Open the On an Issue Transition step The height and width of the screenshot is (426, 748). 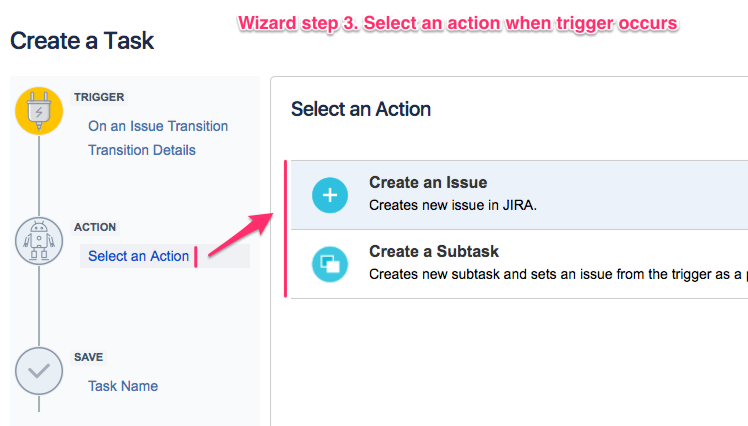[158, 126]
